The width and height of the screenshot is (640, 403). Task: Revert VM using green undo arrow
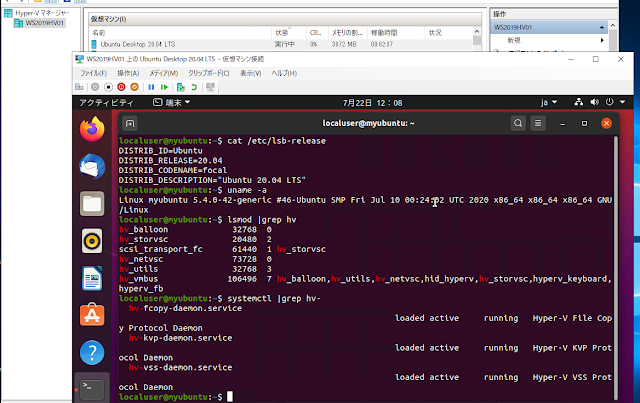coord(194,87)
